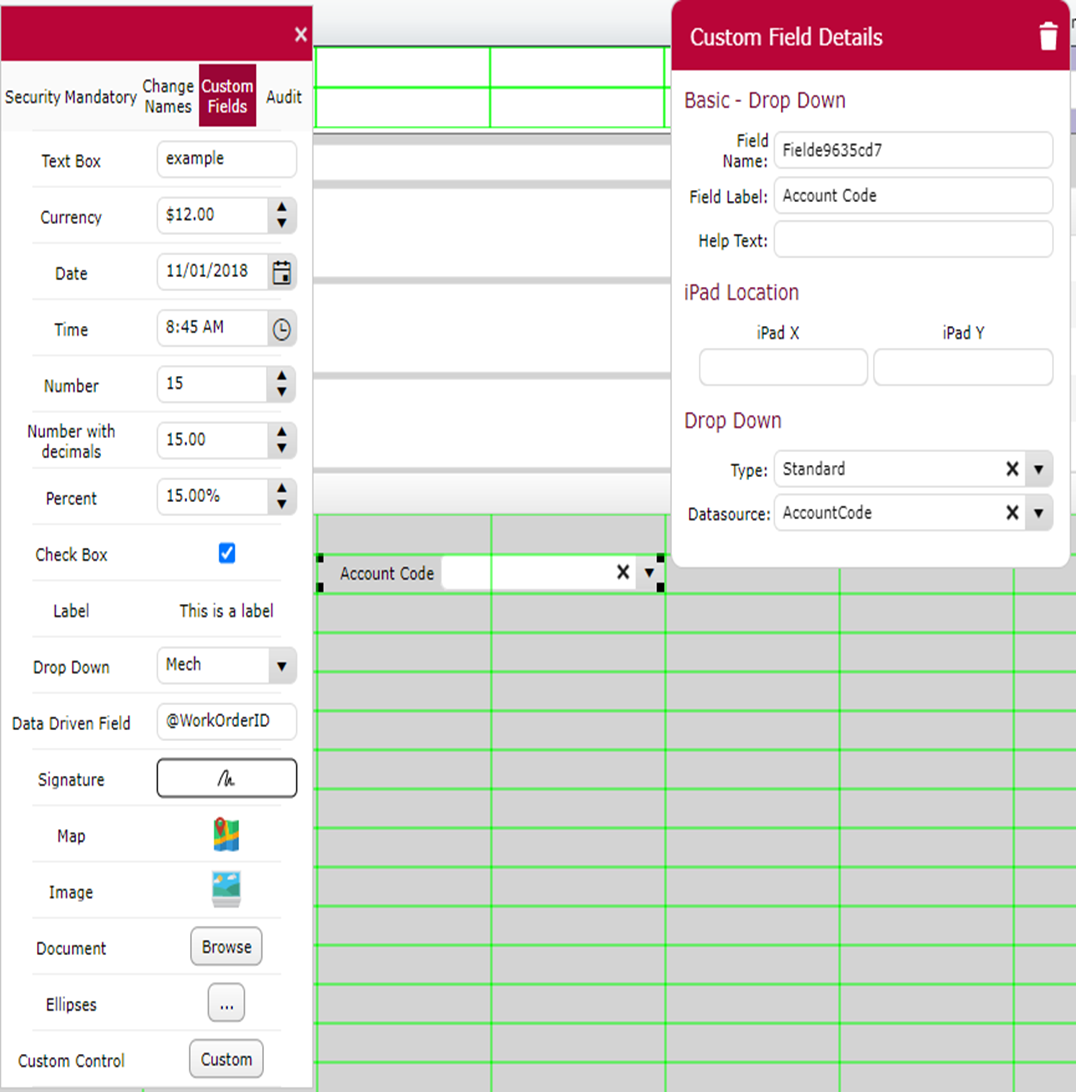Expand the Datasource dropdown arrow

click(x=1039, y=513)
